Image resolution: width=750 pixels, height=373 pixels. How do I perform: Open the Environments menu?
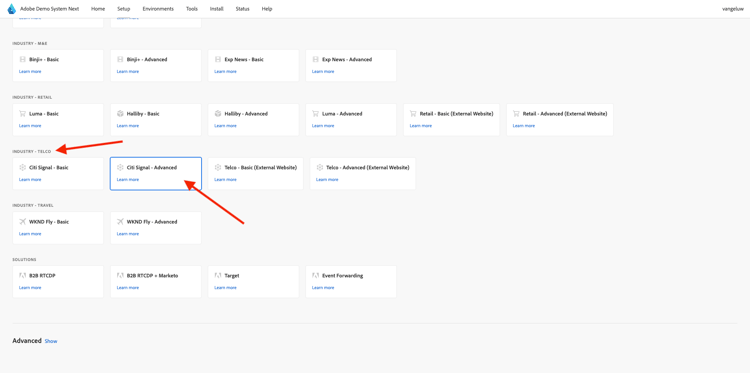tap(158, 9)
